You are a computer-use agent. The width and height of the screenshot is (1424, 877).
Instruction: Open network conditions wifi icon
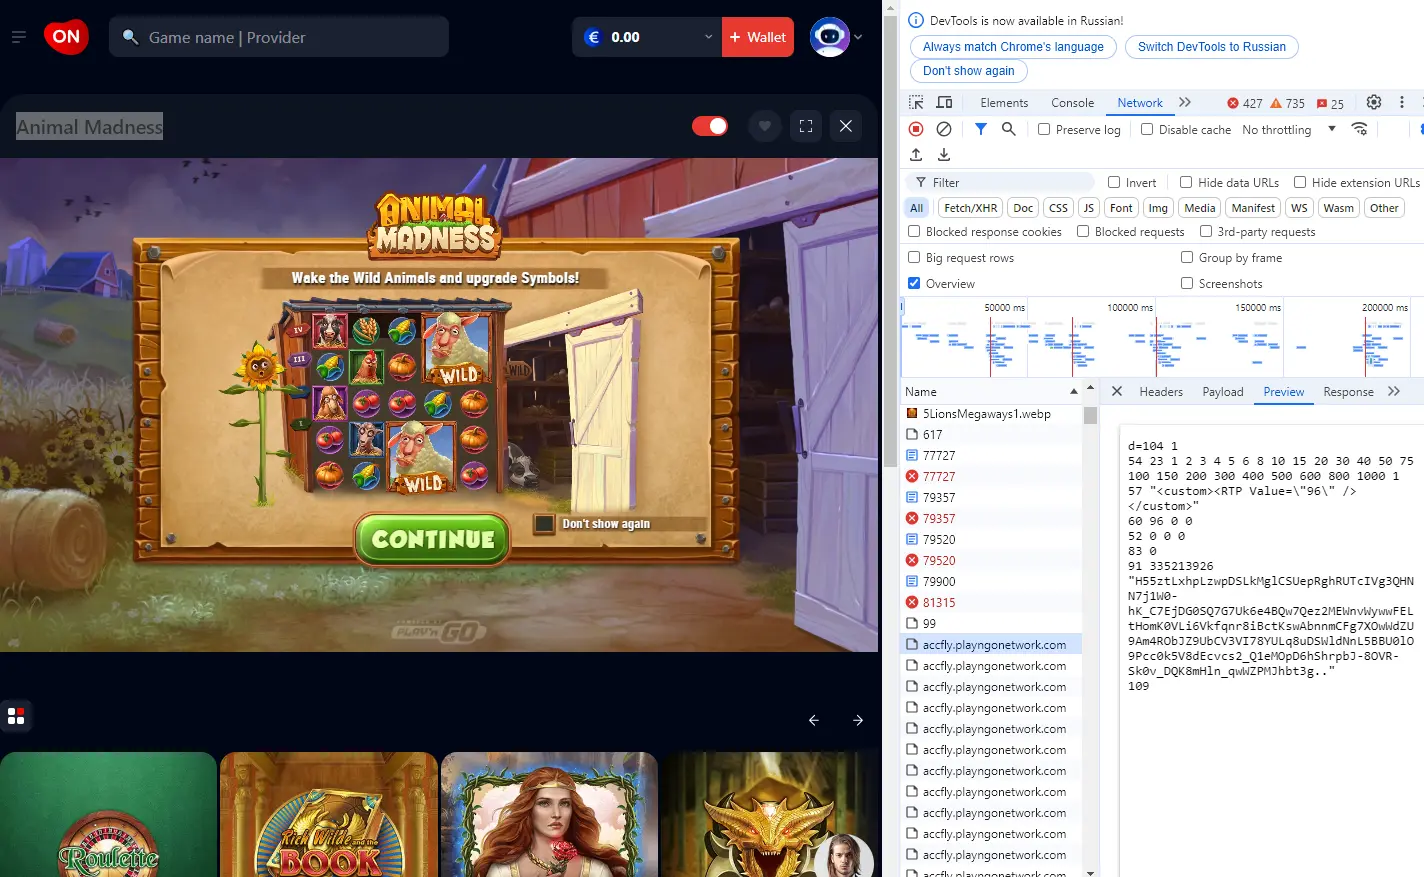[1359, 129]
